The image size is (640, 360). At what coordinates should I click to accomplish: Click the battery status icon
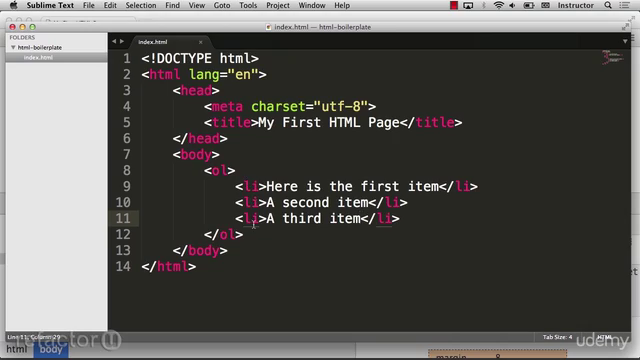(x=529, y=5)
